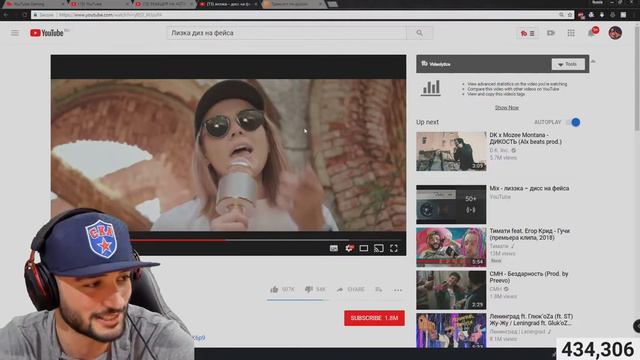This screenshot has width=640, height=360.
Task: Click the upload video camera icon
Action: coord(551,33)
